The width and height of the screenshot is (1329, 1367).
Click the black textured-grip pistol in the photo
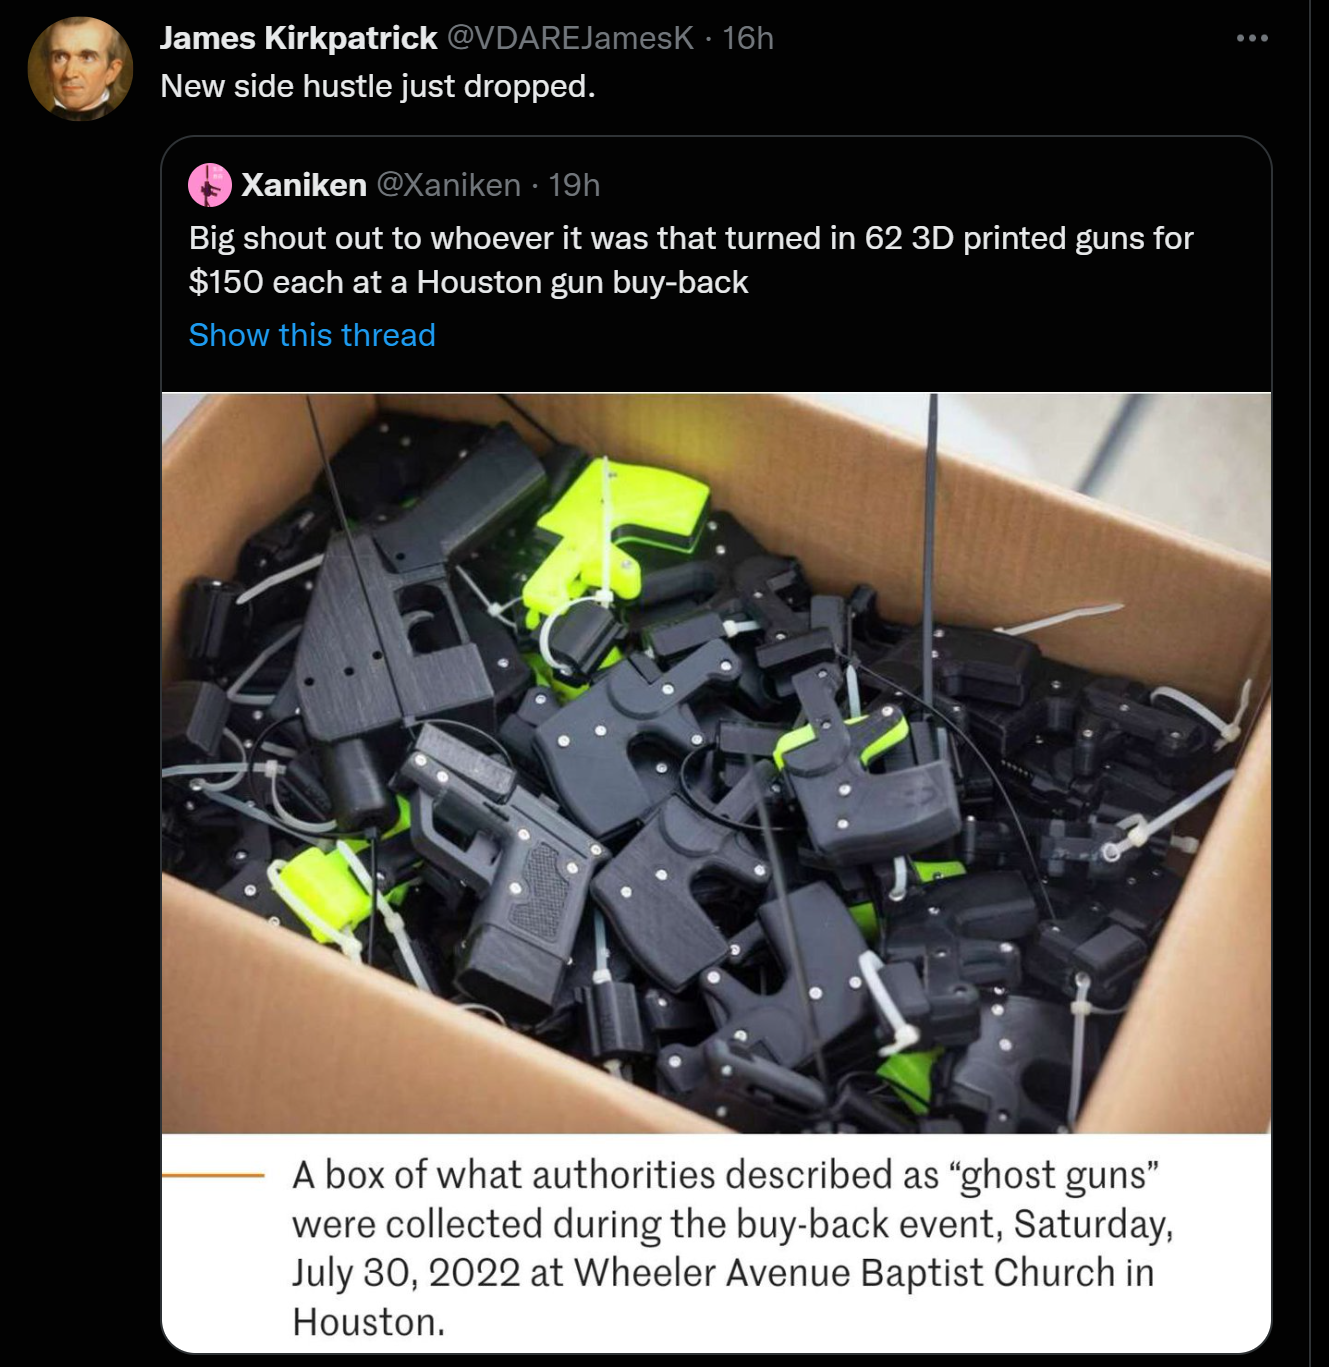pos(510,880)
